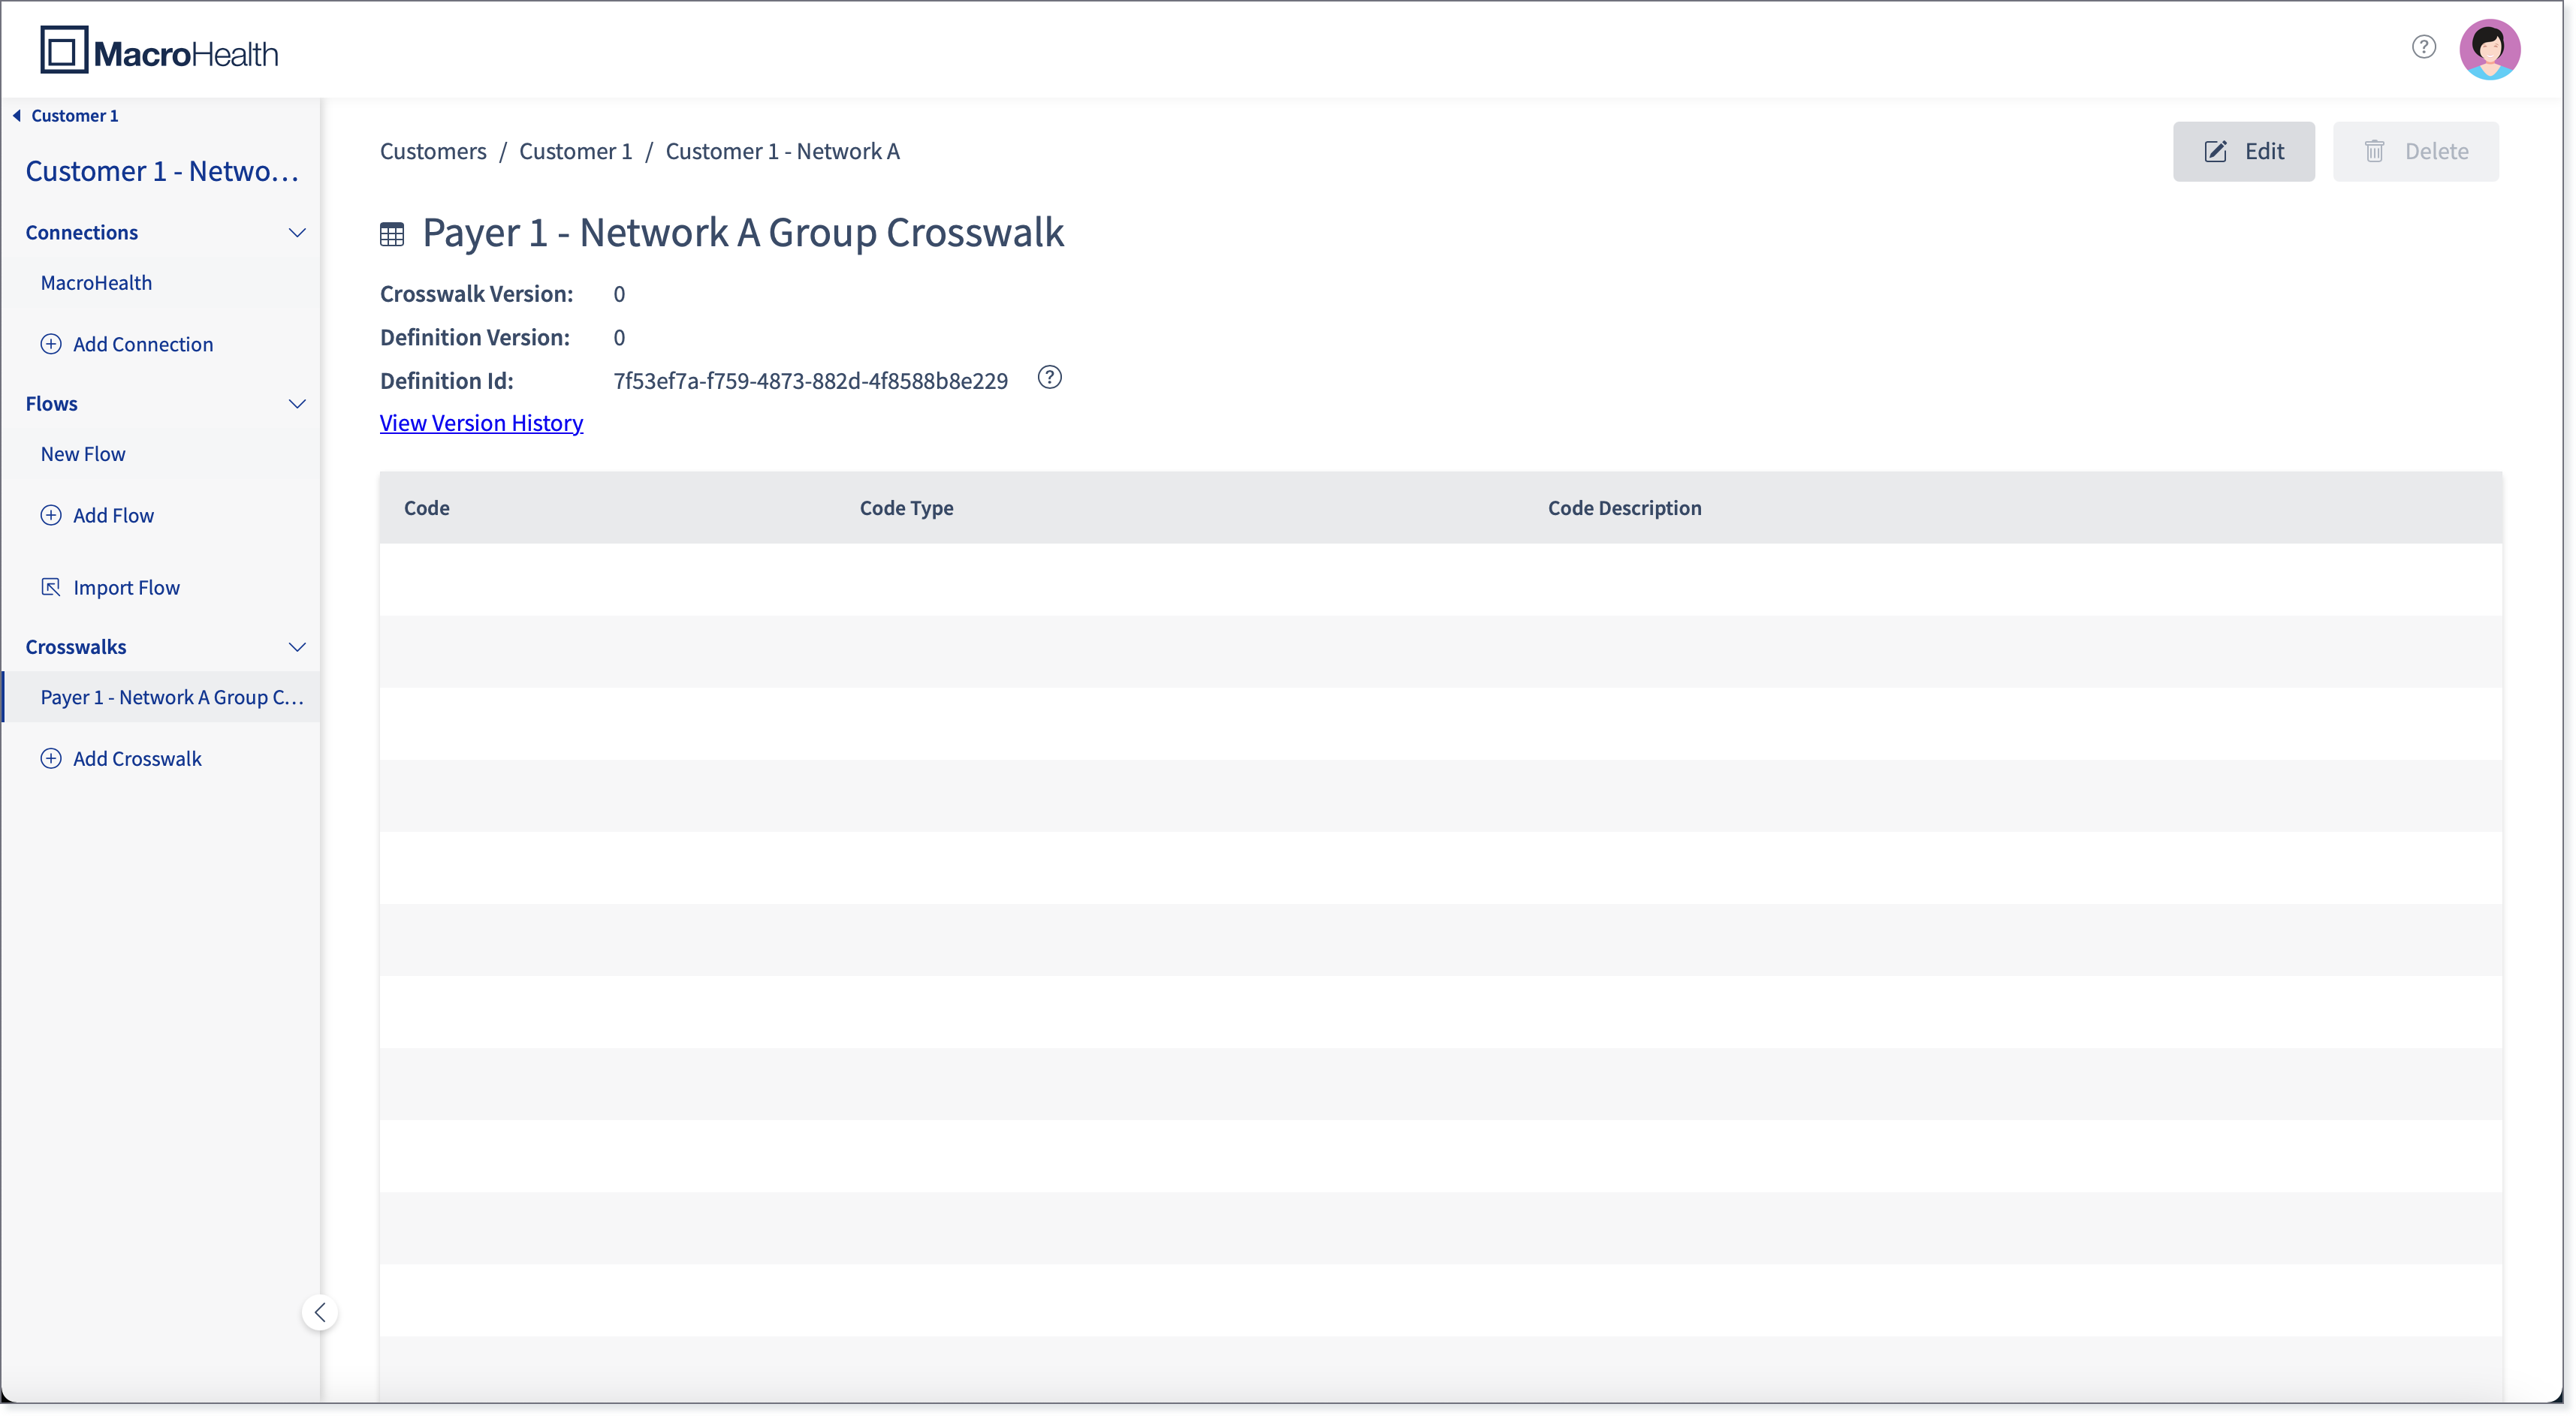Click the Code Type column header
The height and width of the screenshot is (1416, 2576).
(x=907, y=508)
